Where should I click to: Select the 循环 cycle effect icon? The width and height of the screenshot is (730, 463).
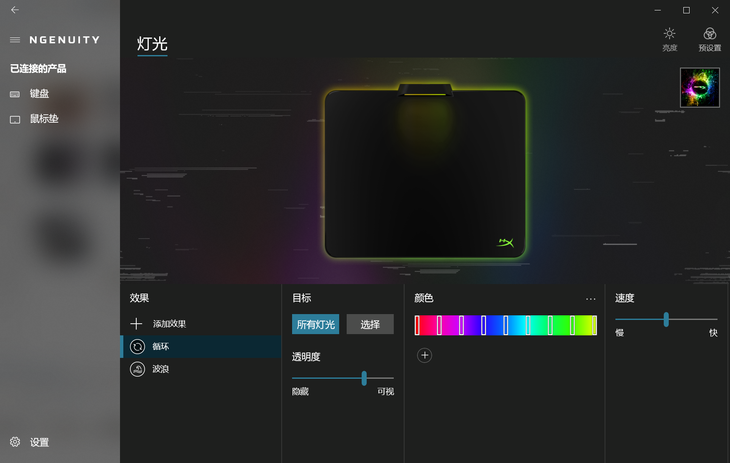click(x=137, y=347)
